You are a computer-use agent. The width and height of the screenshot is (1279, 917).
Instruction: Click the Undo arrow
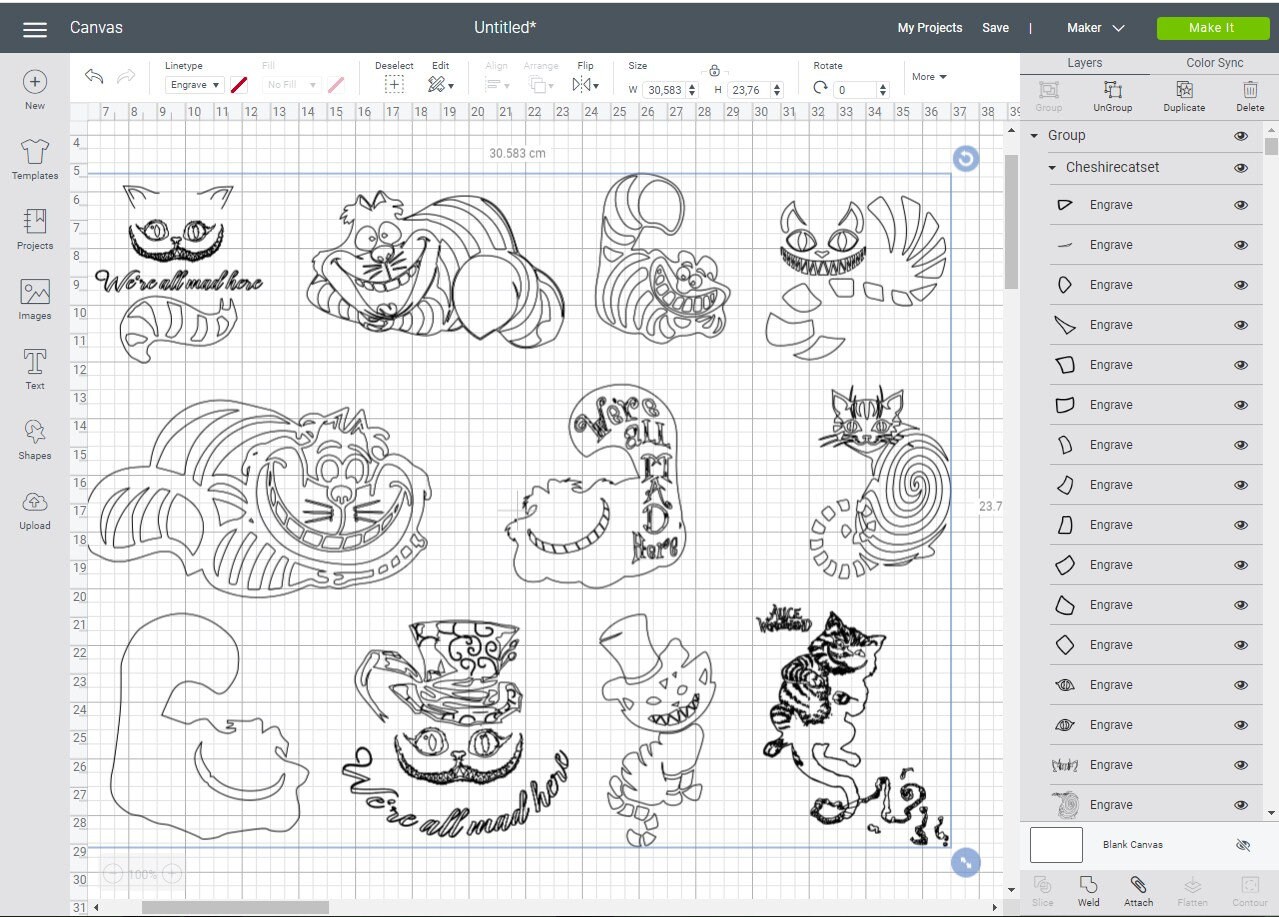point(93,76)
